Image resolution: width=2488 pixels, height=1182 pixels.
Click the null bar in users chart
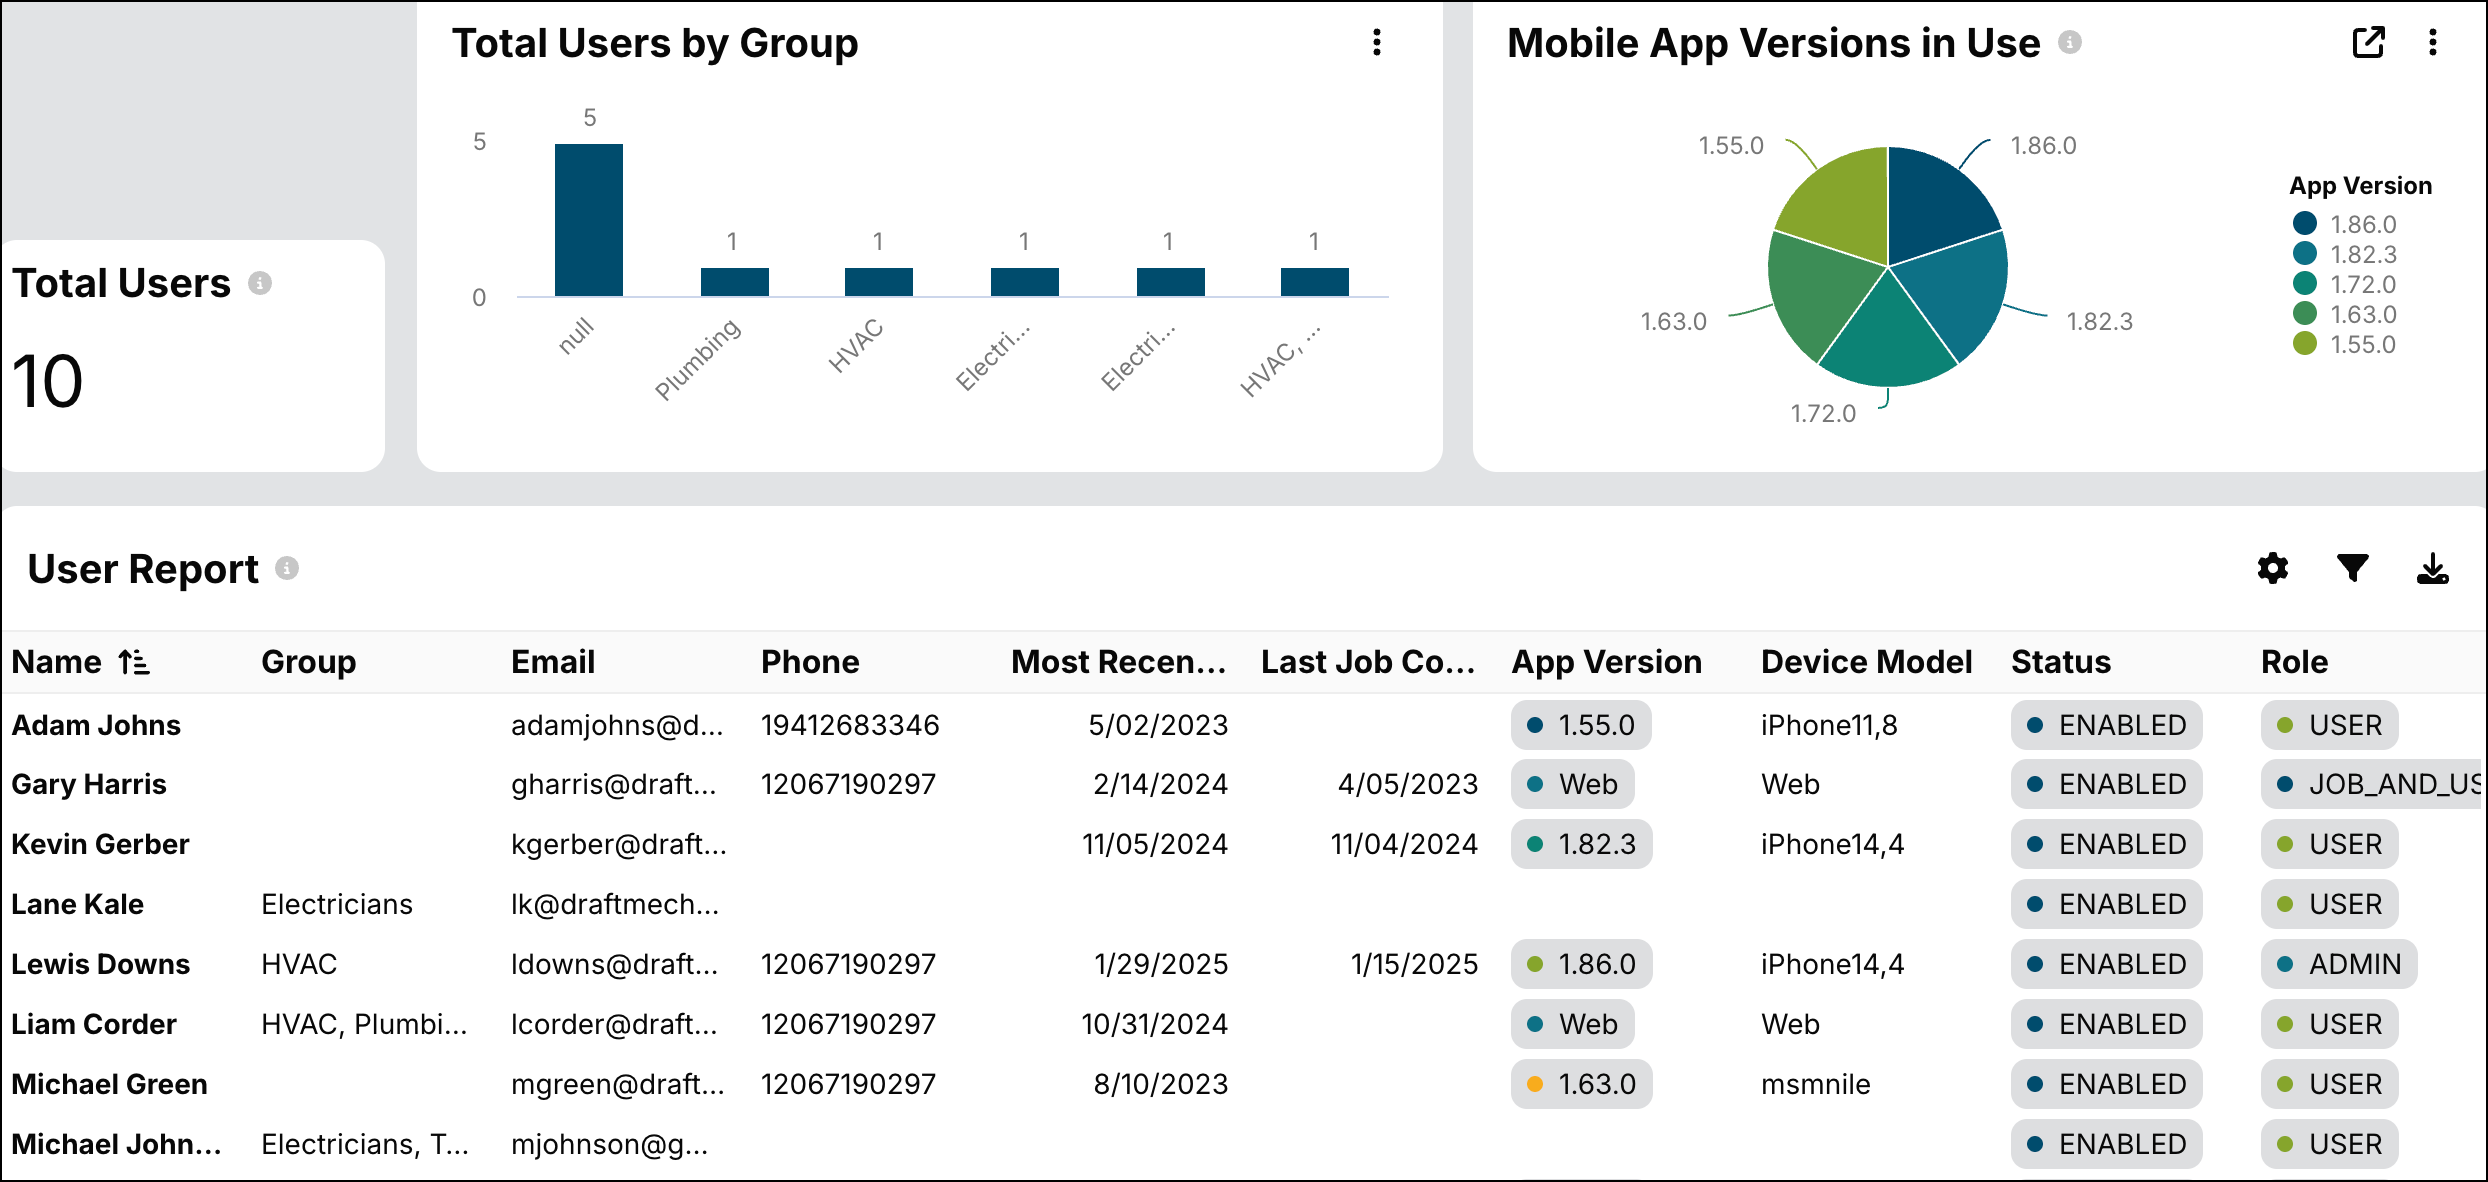point(589,220)
